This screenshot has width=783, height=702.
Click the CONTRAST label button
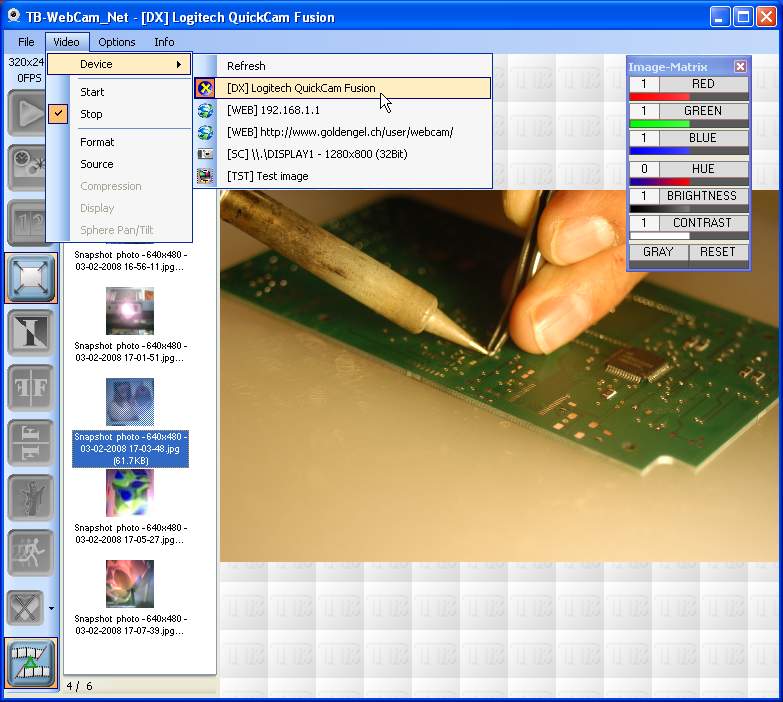[704, 223]
